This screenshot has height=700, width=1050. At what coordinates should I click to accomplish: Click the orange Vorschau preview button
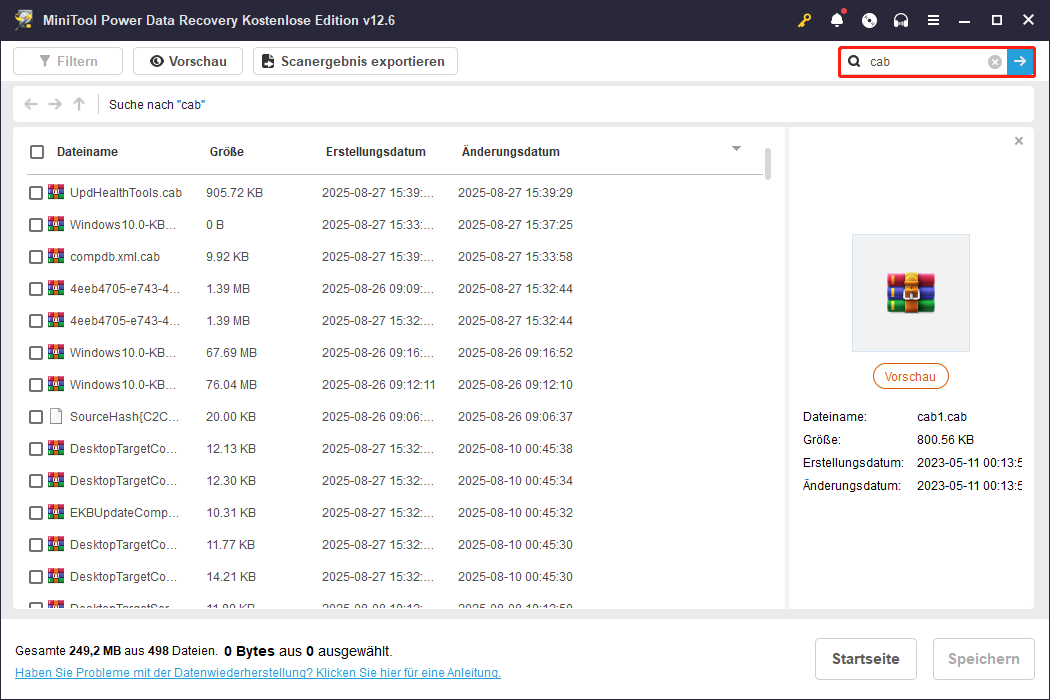click(x=910, y=376)
